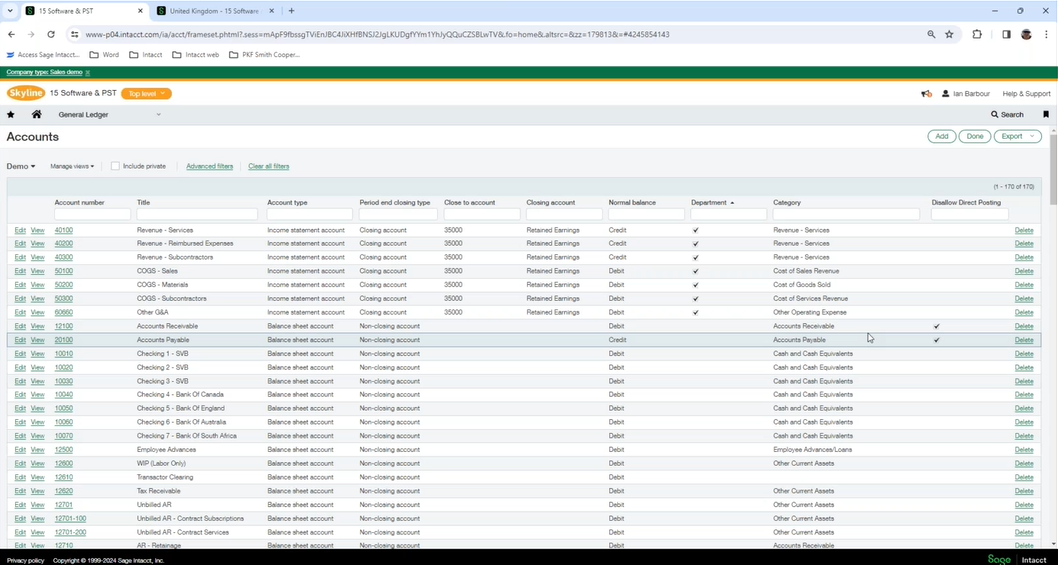Open Help & Support menu
1058x565 pixels.
coord(1026,94)
